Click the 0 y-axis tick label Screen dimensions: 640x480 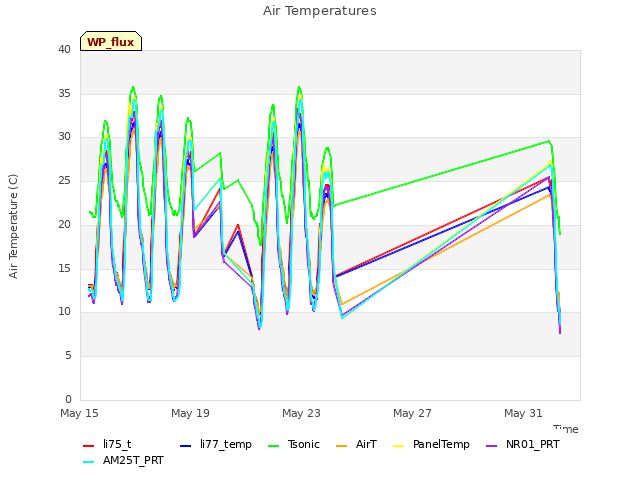(68, 399)
